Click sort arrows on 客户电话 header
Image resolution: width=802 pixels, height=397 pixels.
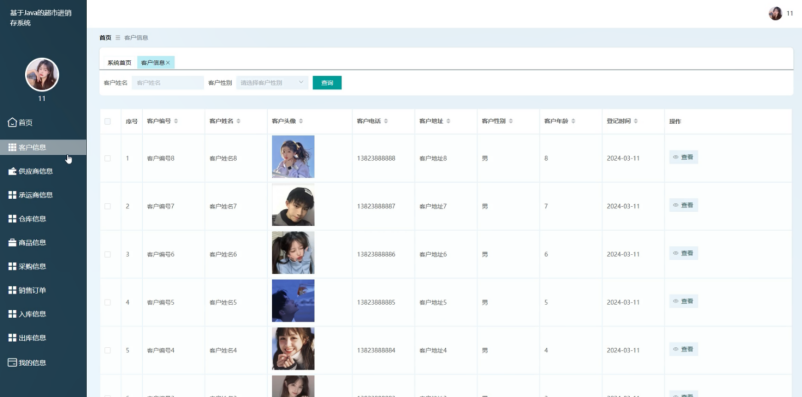pyautogui.click(x=386, y=121)
